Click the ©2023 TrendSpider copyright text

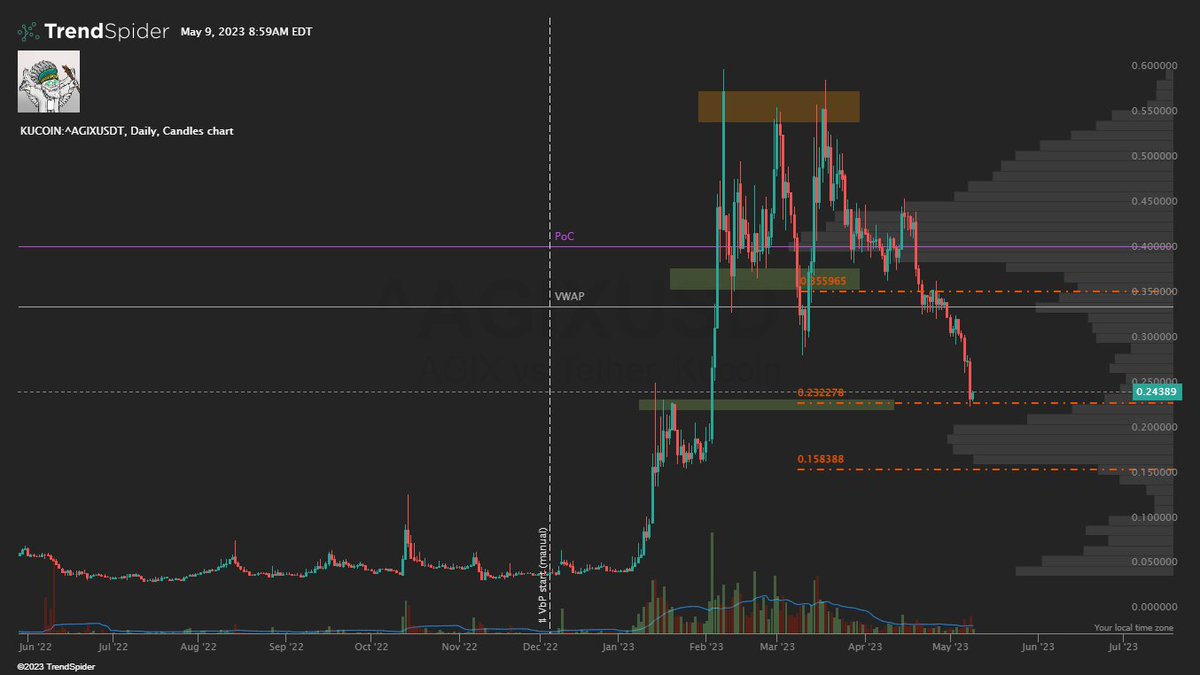[58, 666]
